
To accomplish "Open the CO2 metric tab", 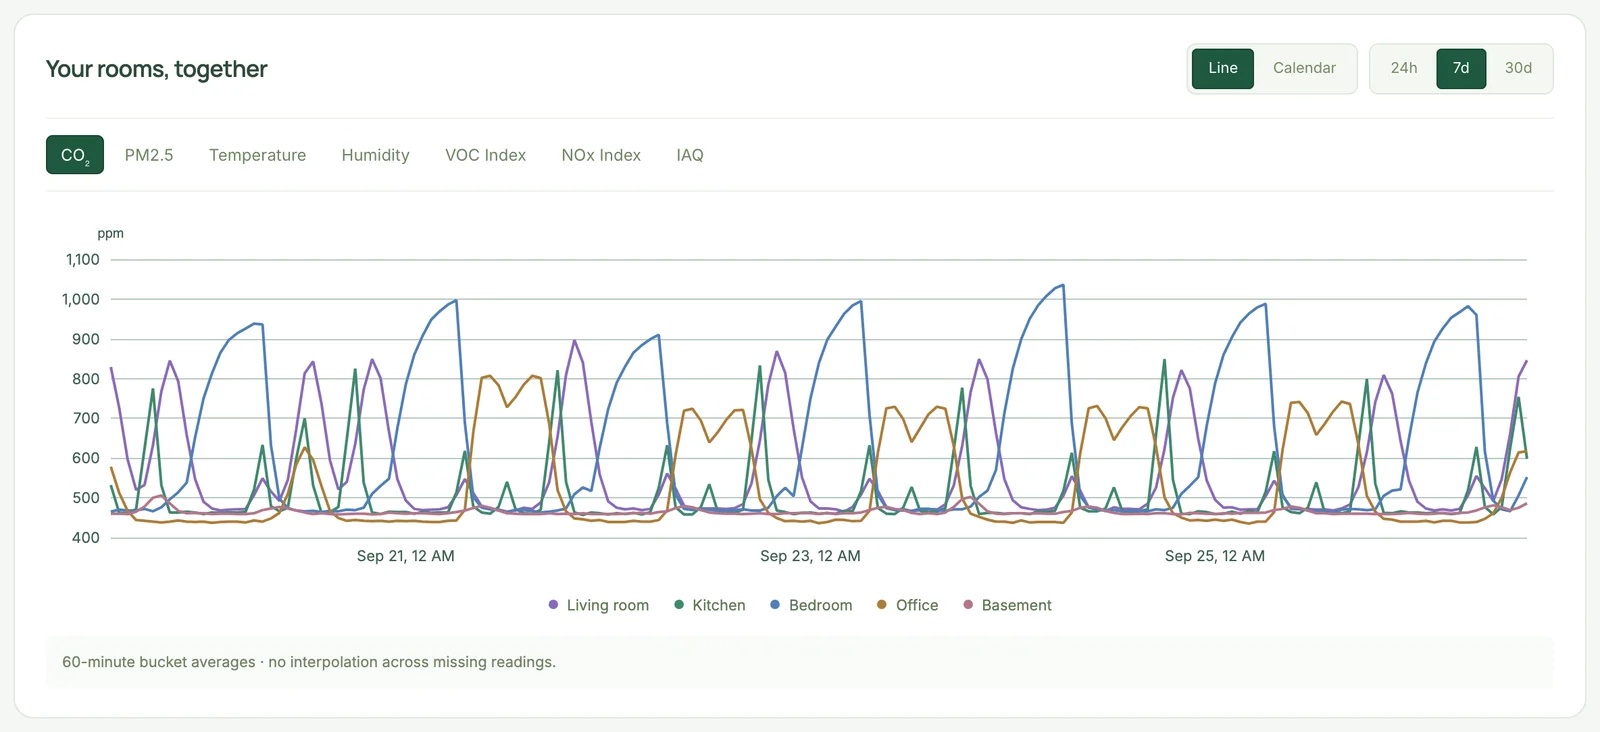I will [75, 155].
